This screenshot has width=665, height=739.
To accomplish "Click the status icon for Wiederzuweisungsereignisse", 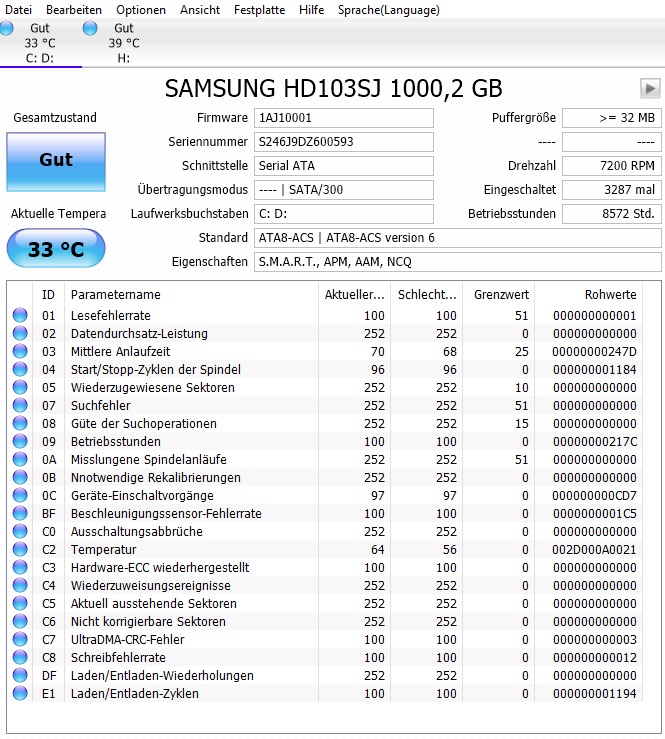I will (20, 585).
